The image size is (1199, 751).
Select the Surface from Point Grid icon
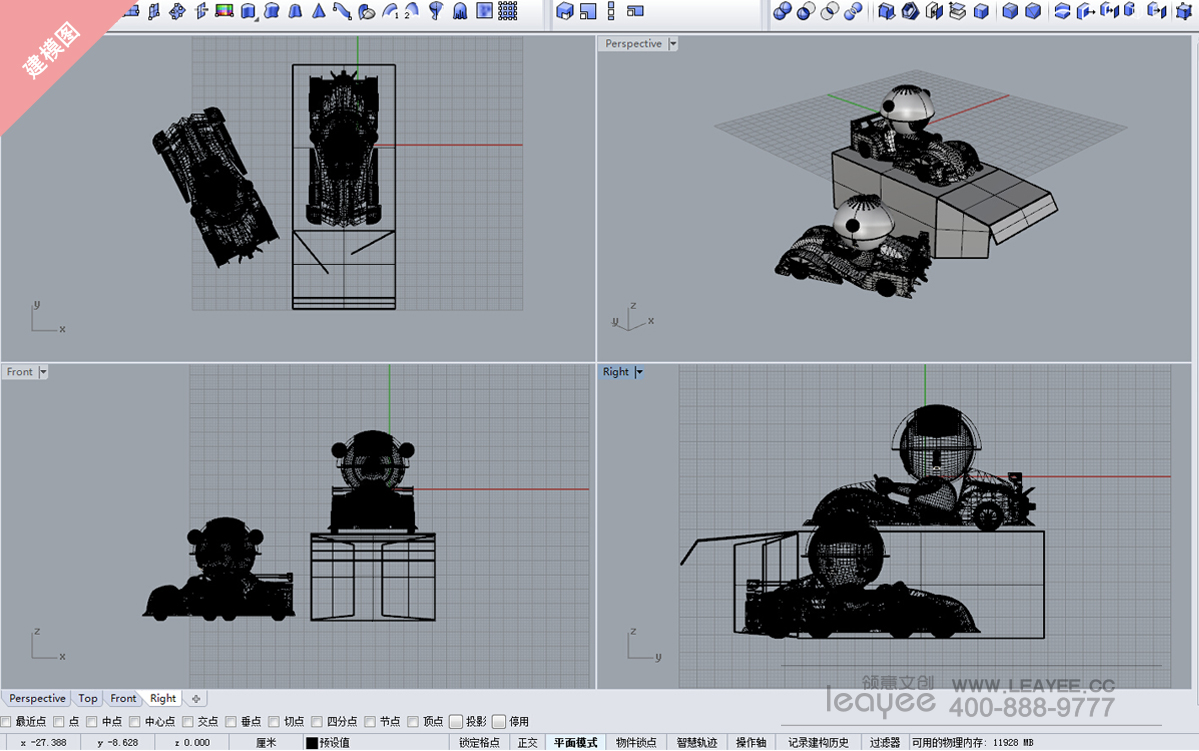[x=508, y=11]
